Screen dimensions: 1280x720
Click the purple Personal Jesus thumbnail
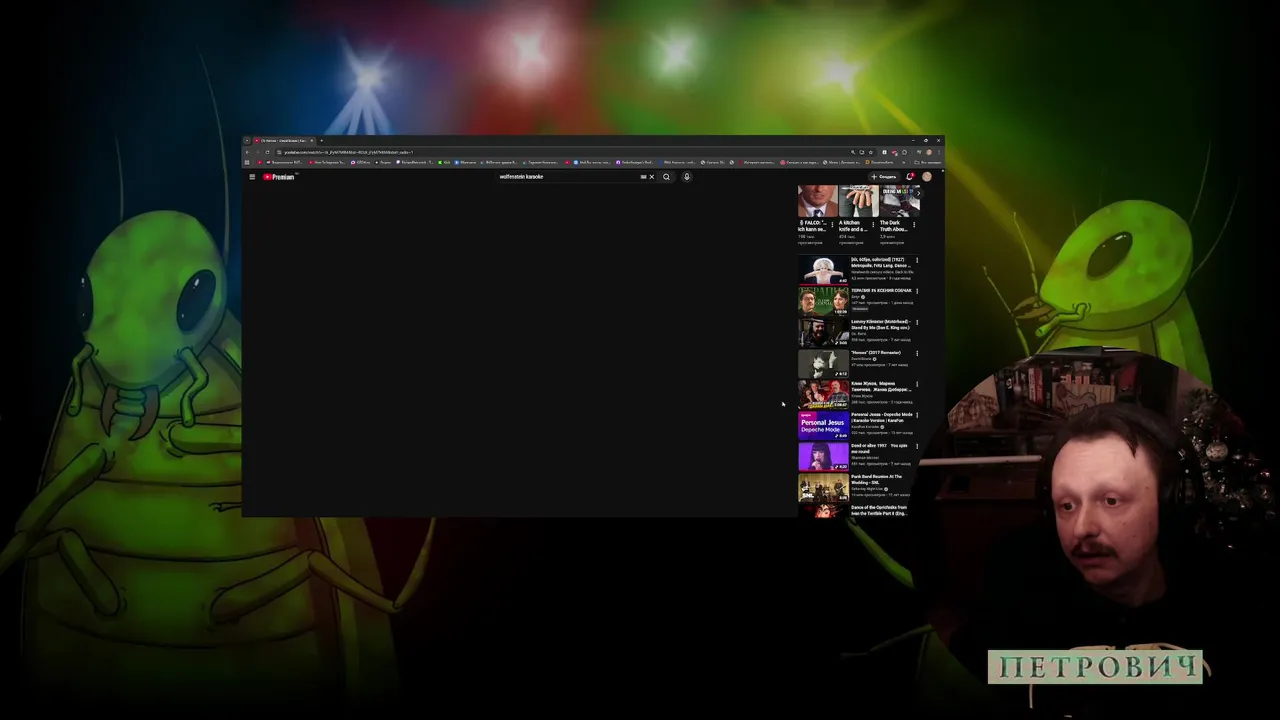[823, 425]
